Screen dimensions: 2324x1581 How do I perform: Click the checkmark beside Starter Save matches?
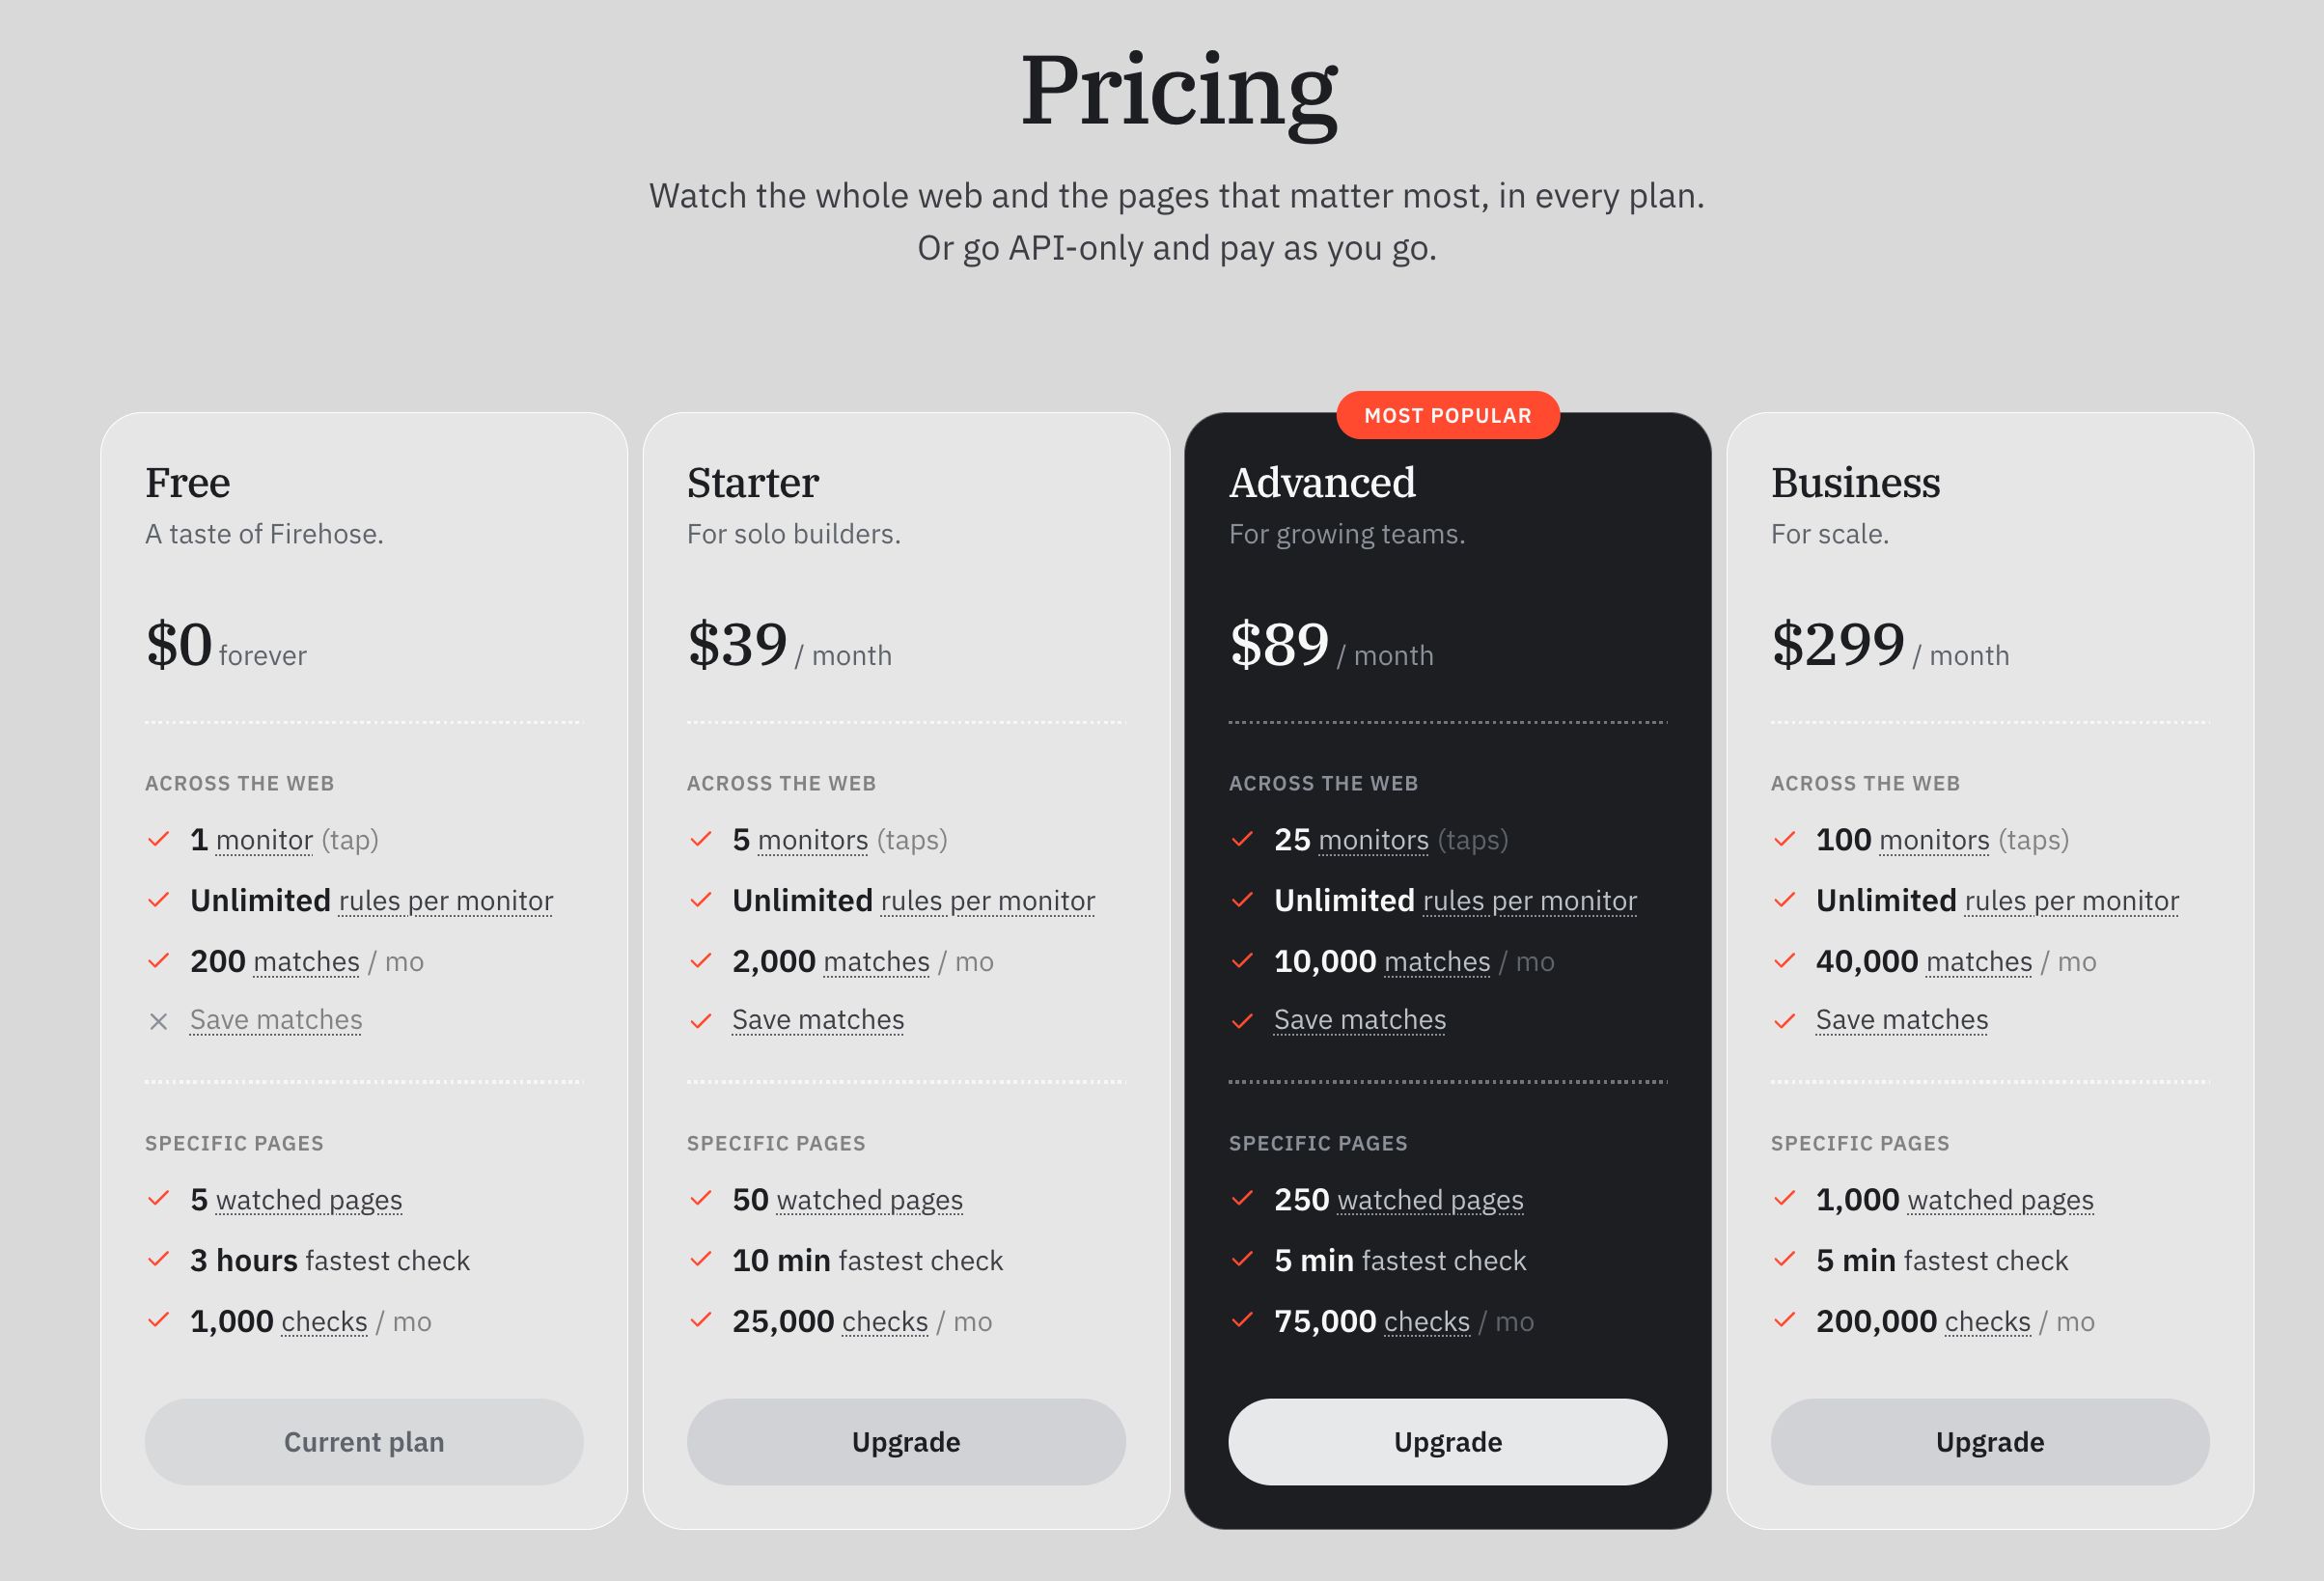pyautogui.click(x=701, y=1020)
